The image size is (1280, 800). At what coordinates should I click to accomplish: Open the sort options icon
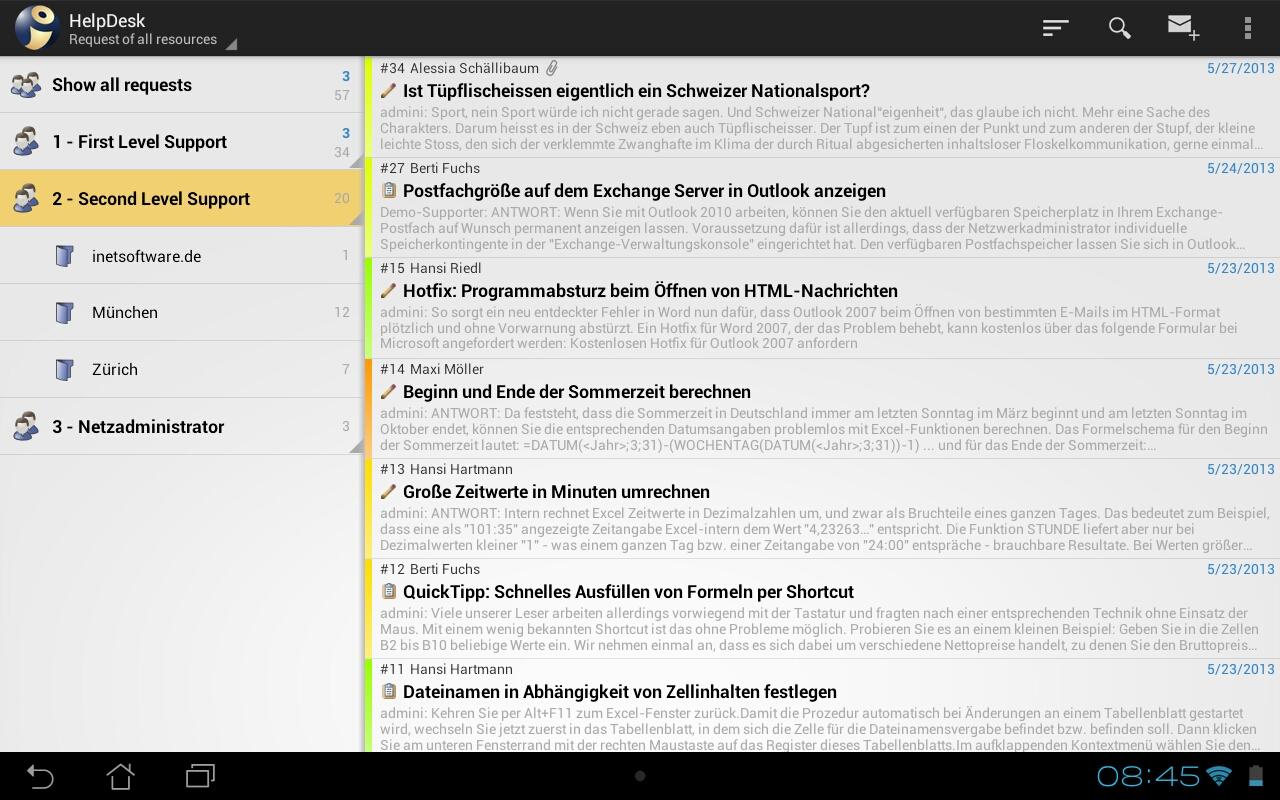1056,28
